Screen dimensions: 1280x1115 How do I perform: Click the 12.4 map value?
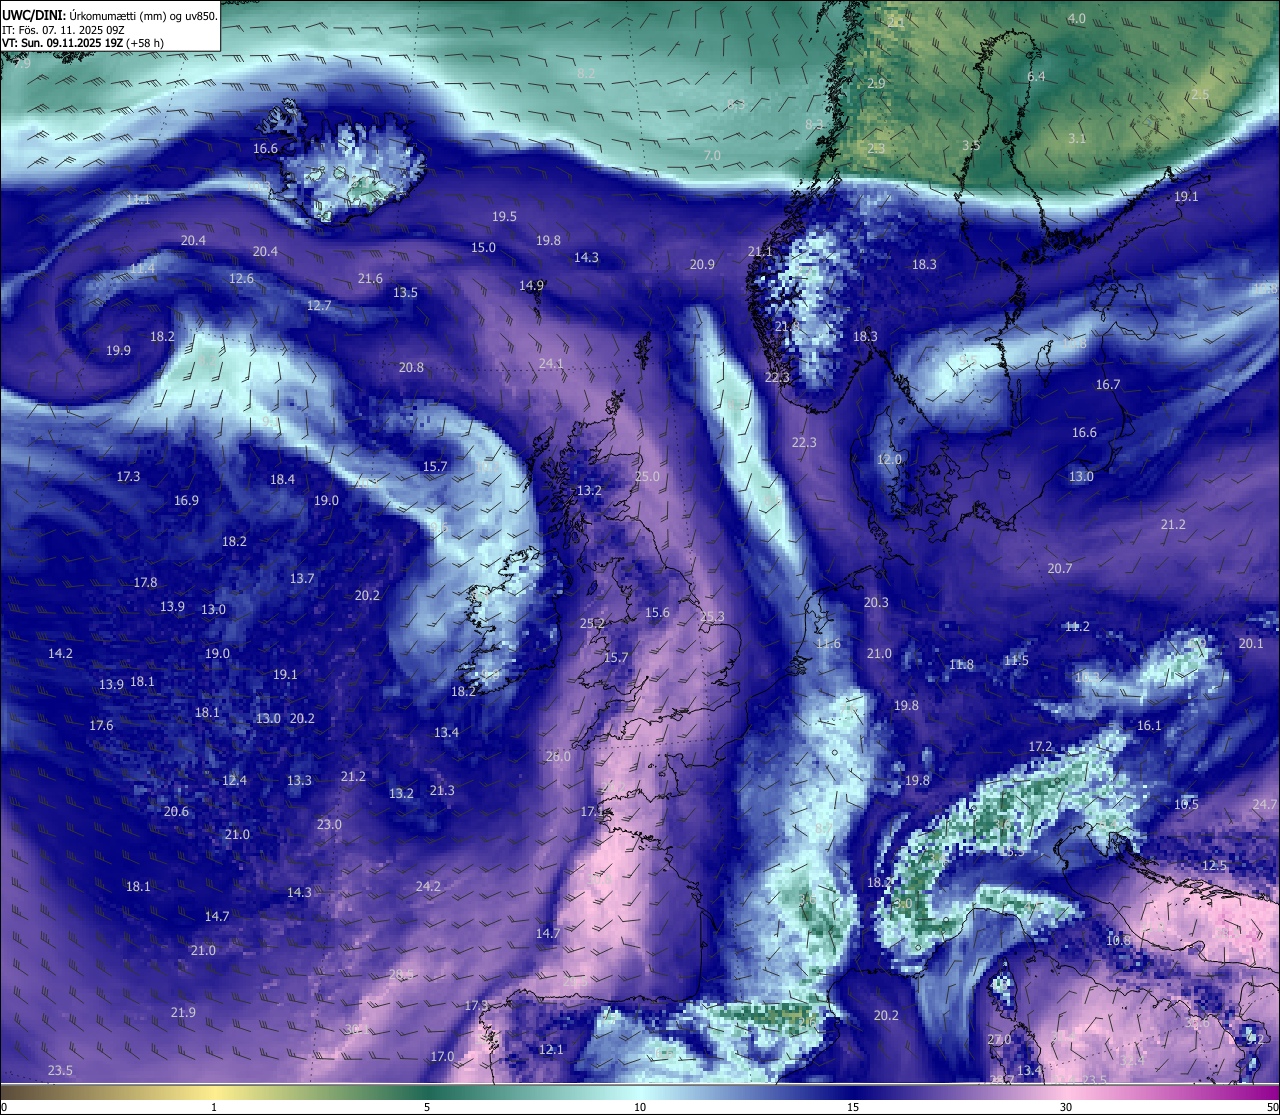point(234,780)
